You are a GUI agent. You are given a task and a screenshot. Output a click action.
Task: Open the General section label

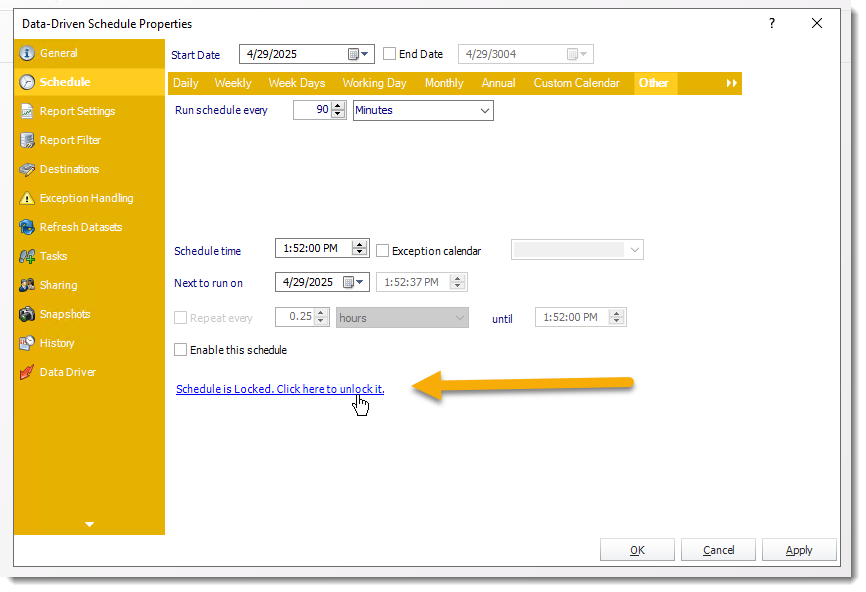point(59,53)
